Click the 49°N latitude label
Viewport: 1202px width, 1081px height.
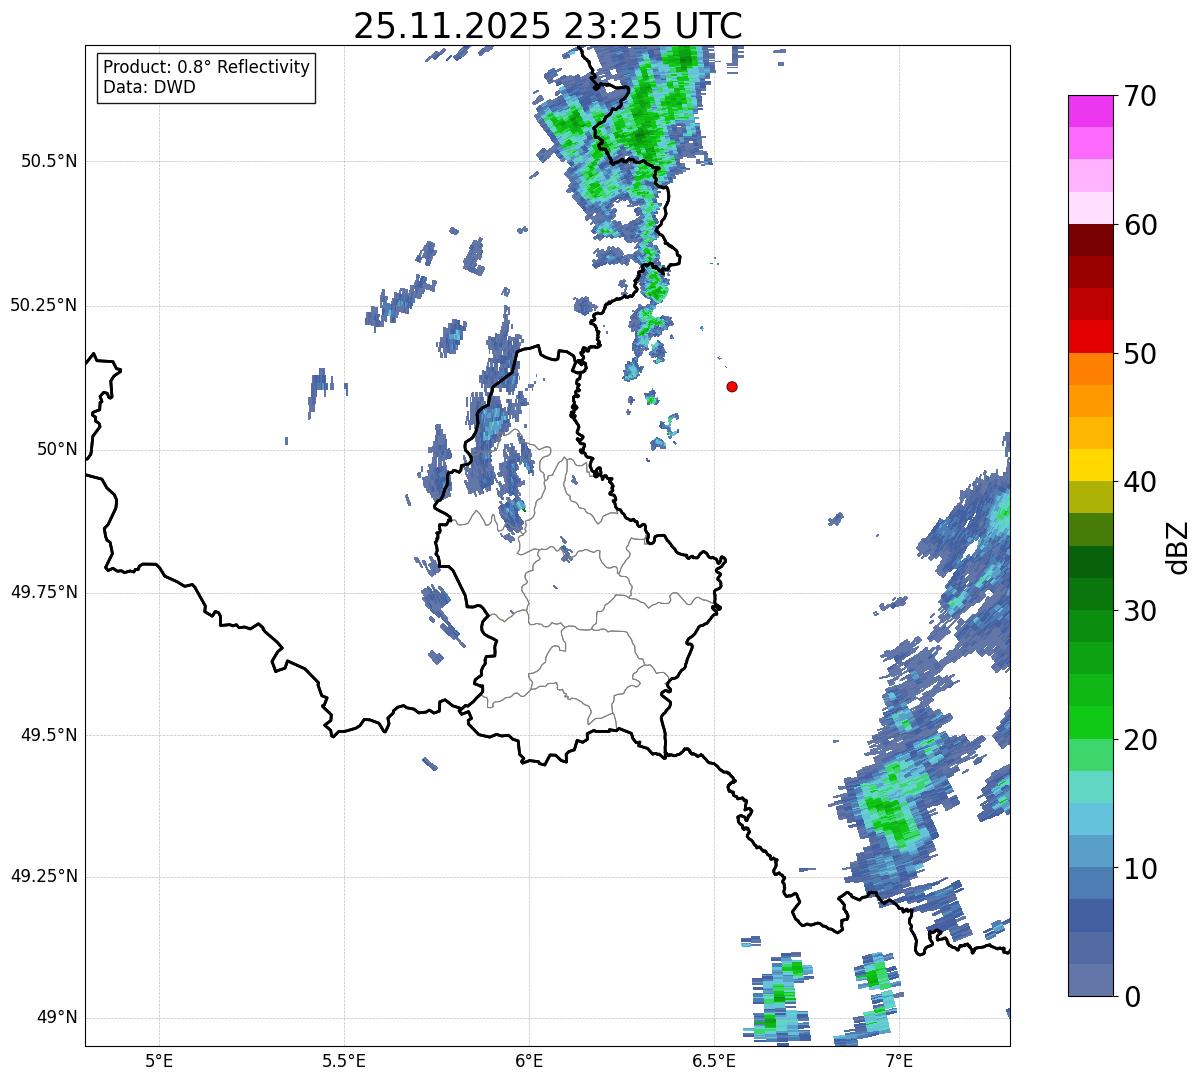pyautogui.click(x=57, y=1018)
